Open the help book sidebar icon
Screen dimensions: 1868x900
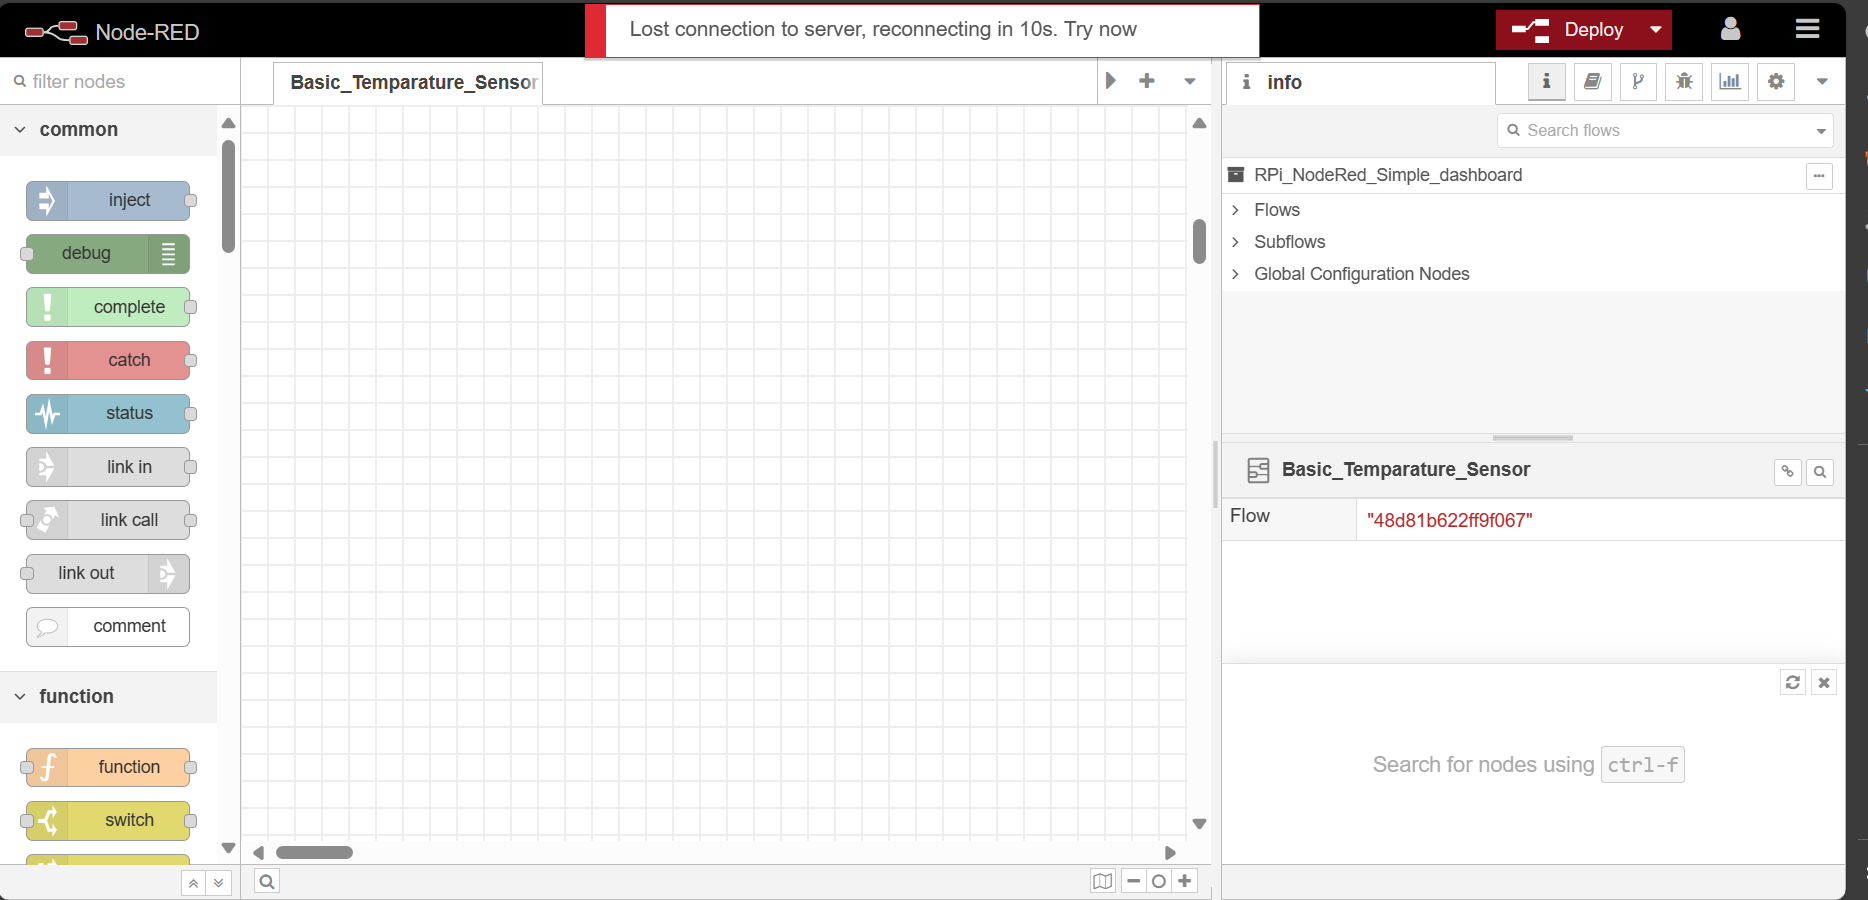(1592, 82)
